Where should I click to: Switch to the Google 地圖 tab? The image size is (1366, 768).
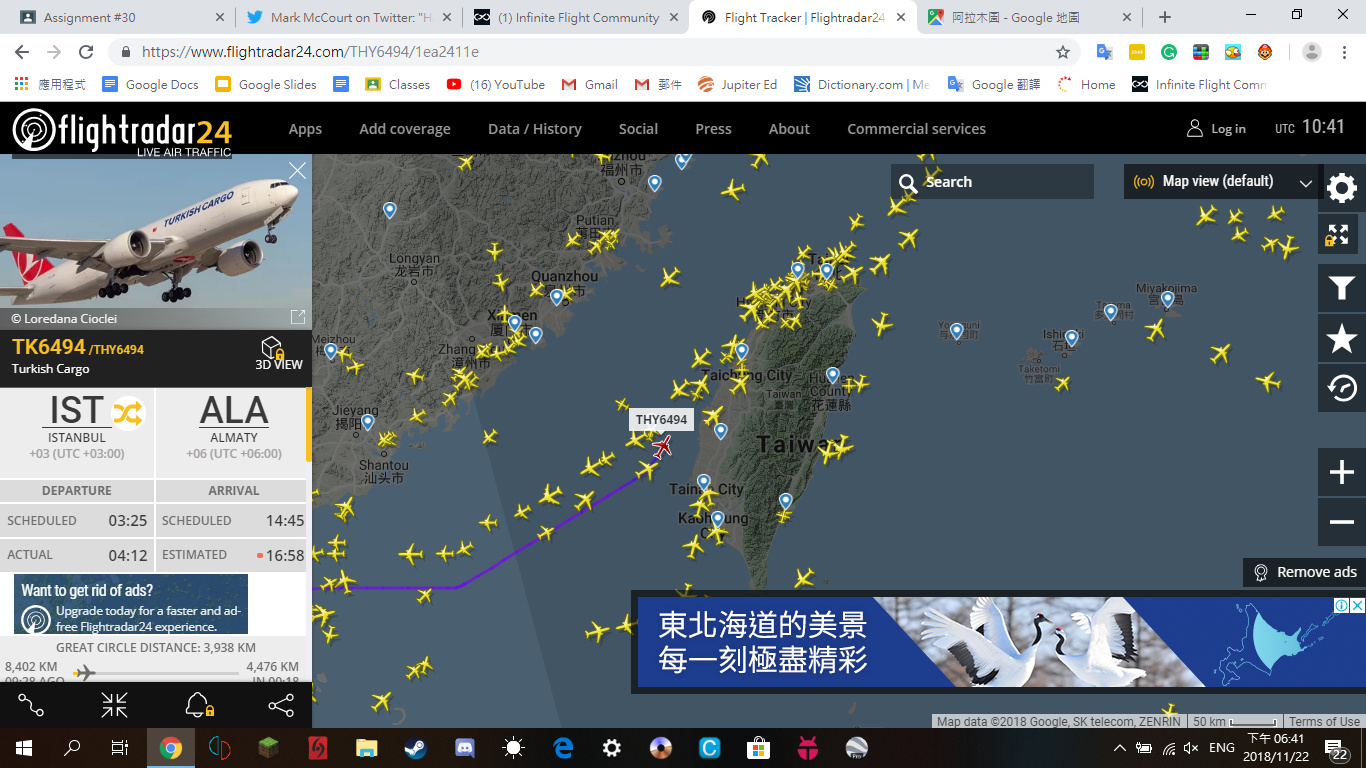pyautogui.click(x=1030, y=17)
